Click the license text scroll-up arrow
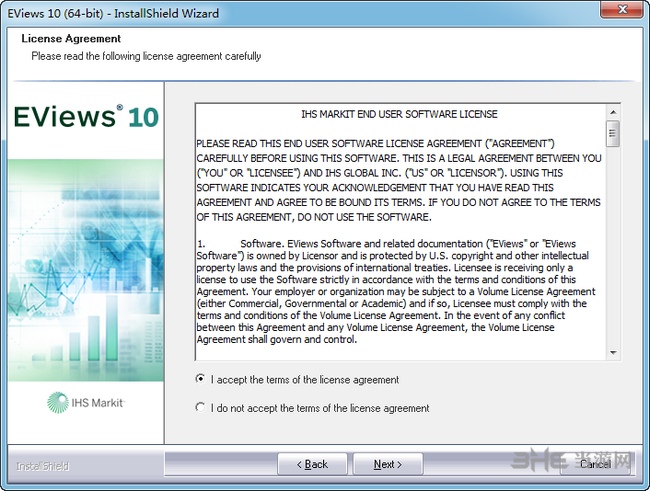The height and width of the screenshot is (491, 650). point(613,112)
